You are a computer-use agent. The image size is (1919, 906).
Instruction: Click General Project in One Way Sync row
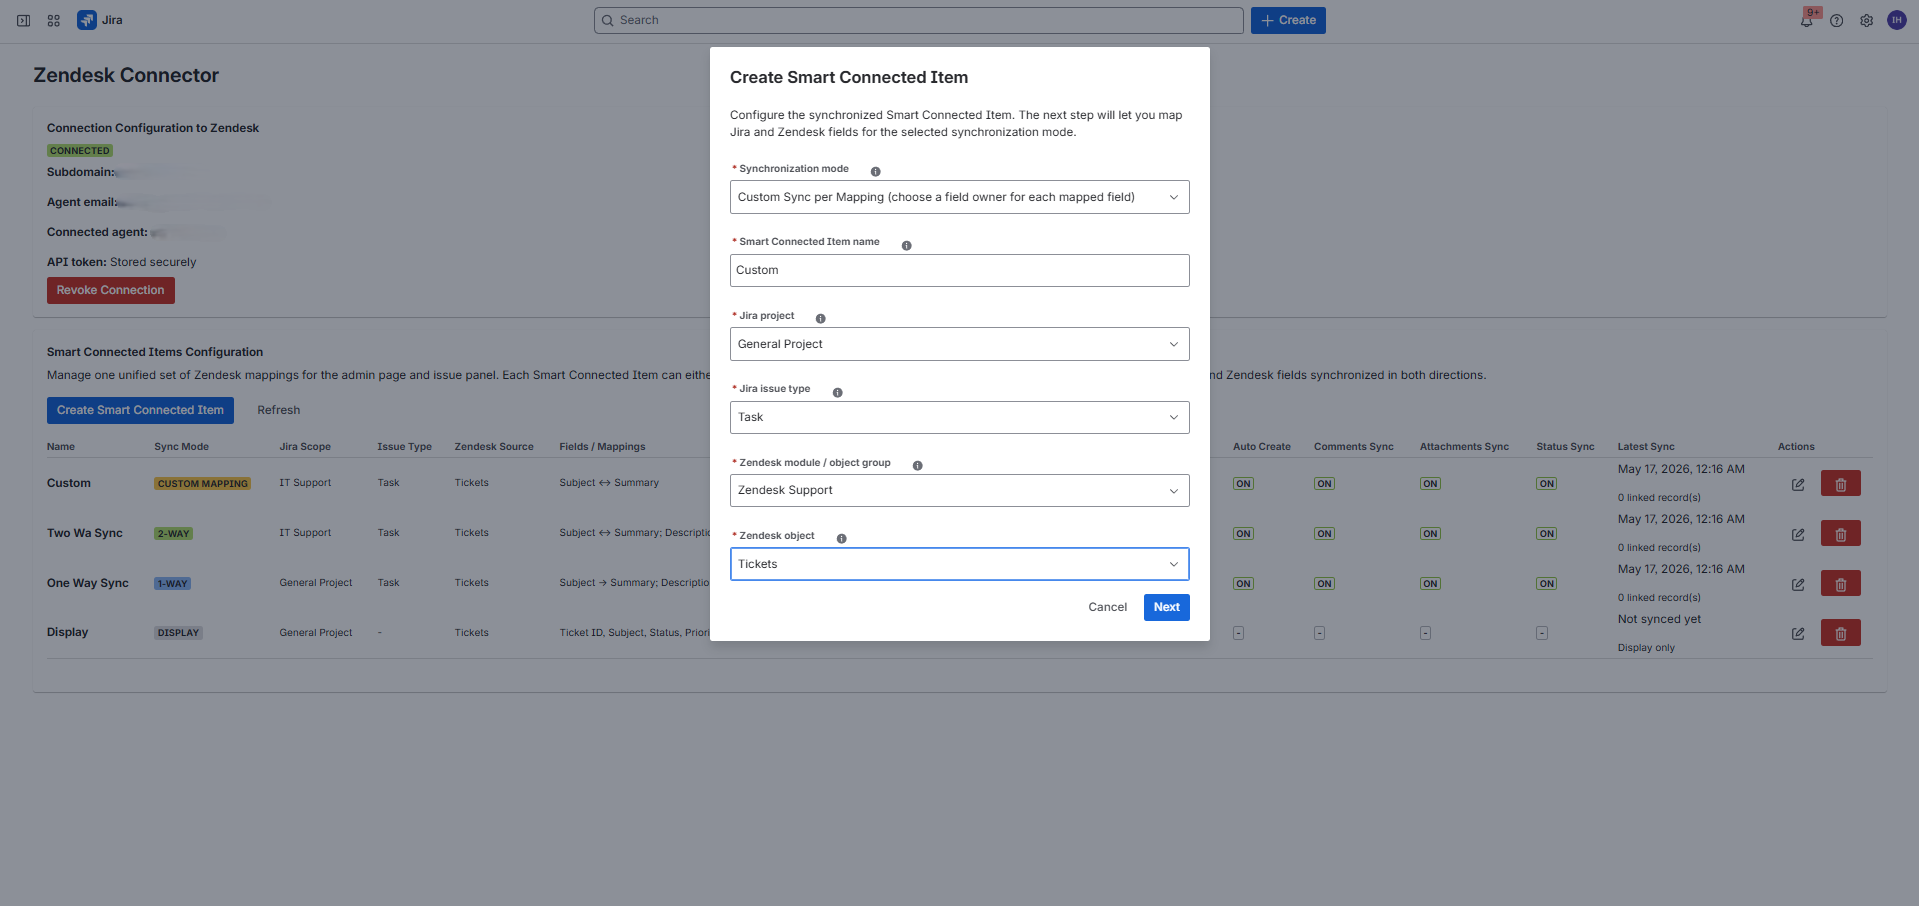click(316, 583)
